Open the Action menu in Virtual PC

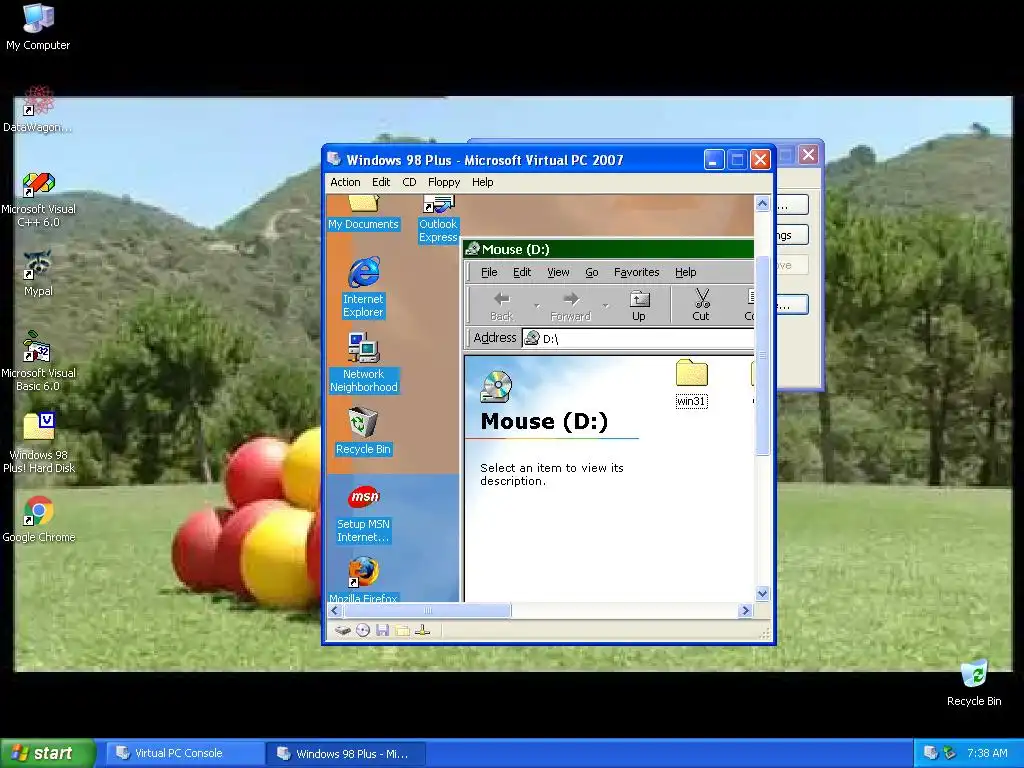click(345, 182)
